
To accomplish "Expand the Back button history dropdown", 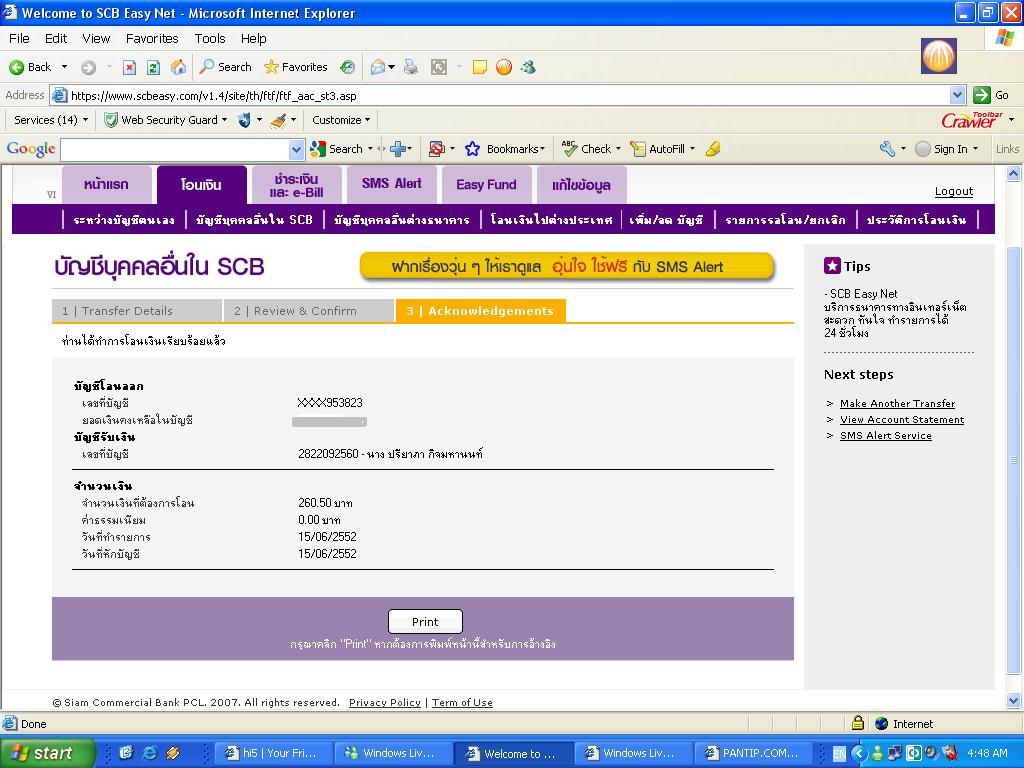I will click(64, 67).
